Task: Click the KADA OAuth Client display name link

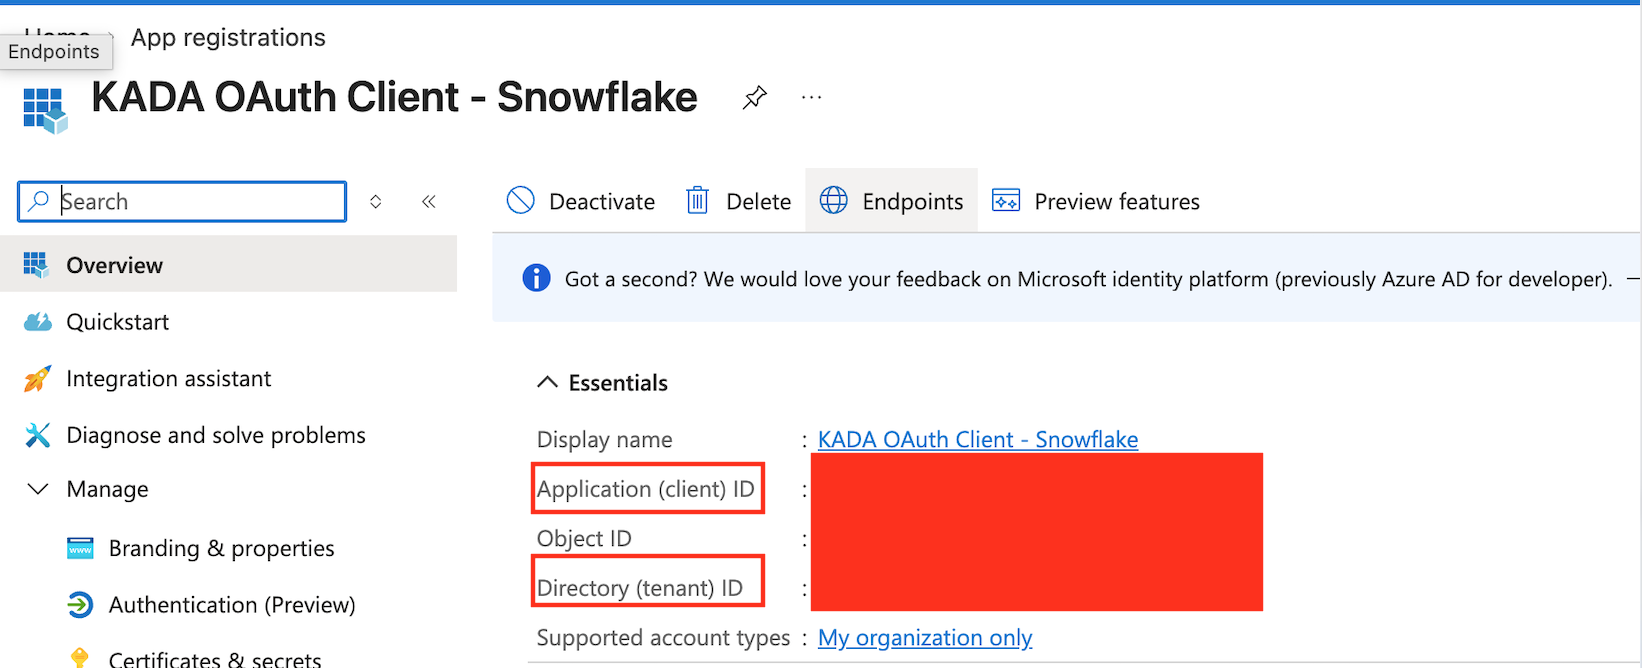Action: point(977,439)
